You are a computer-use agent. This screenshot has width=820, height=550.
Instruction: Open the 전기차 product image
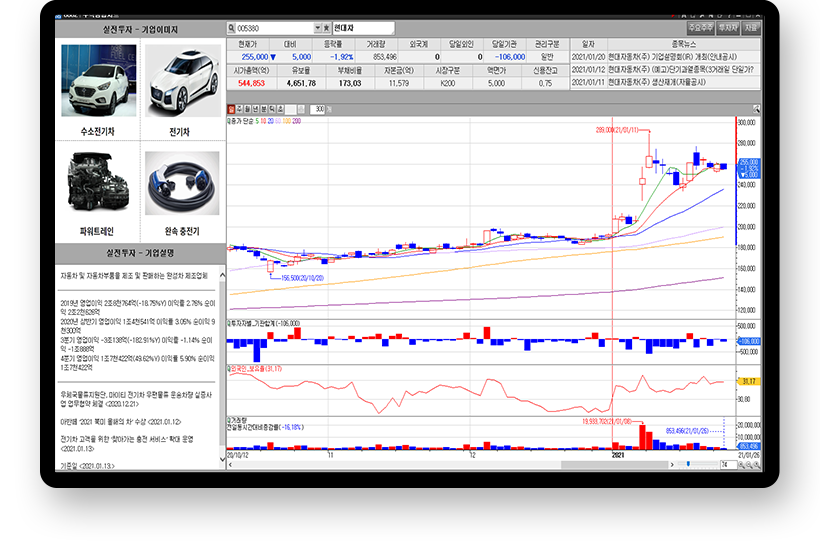tap(182, 80)
